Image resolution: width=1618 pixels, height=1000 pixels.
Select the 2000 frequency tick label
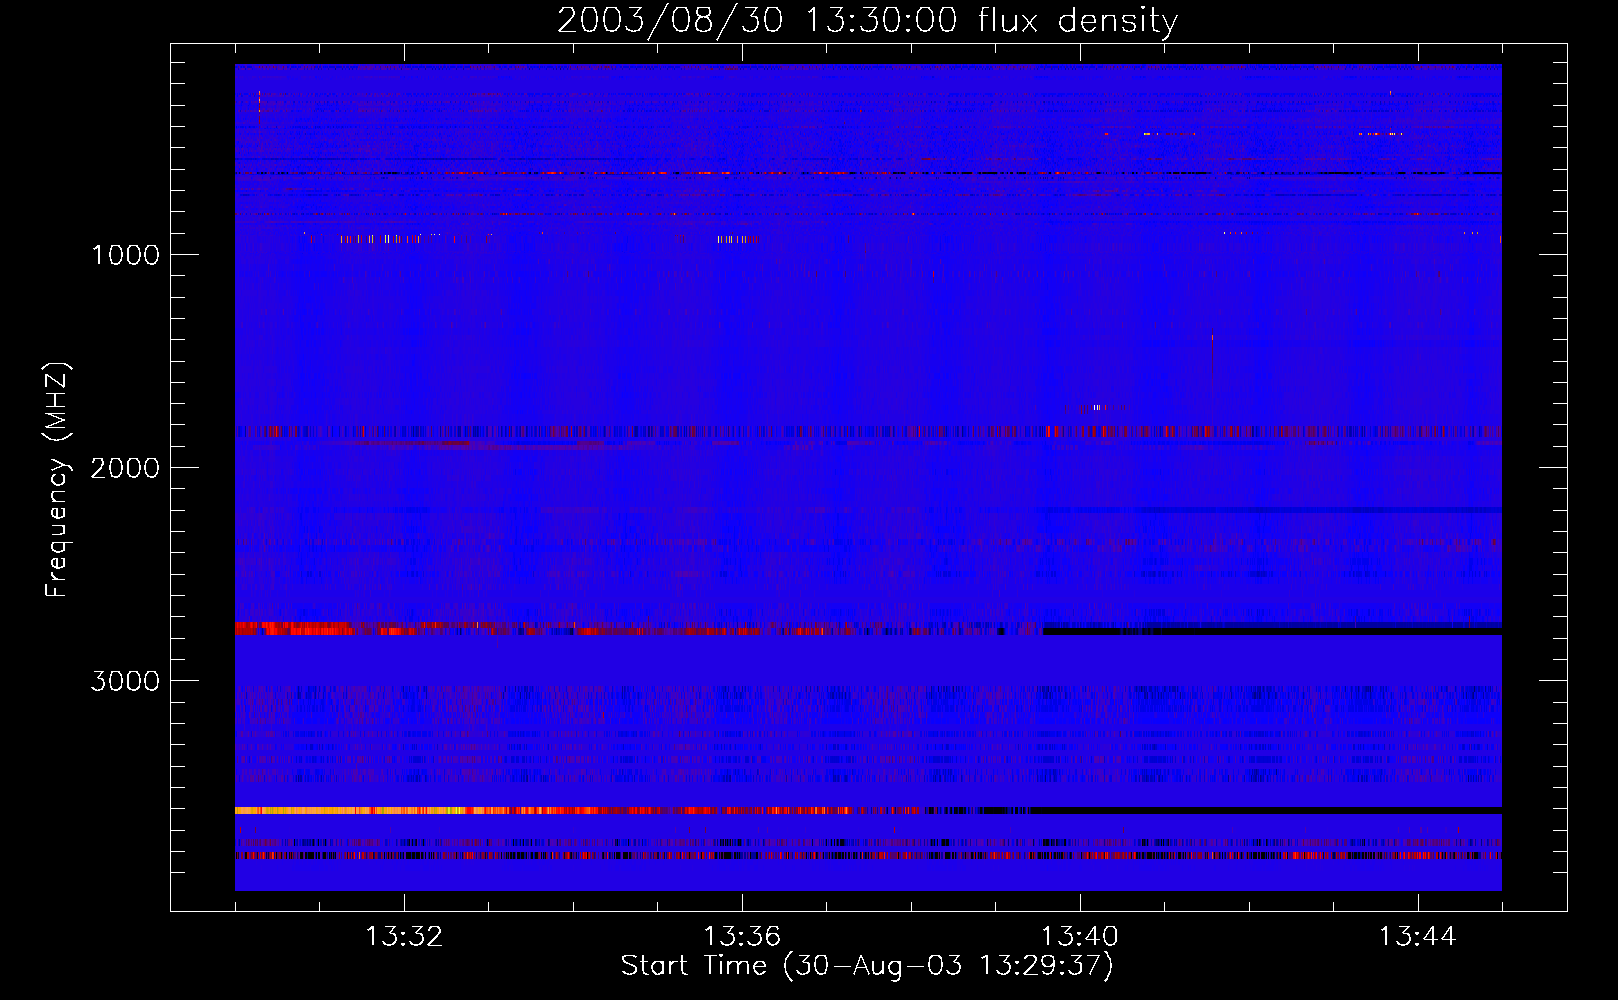tap(125, 468)
